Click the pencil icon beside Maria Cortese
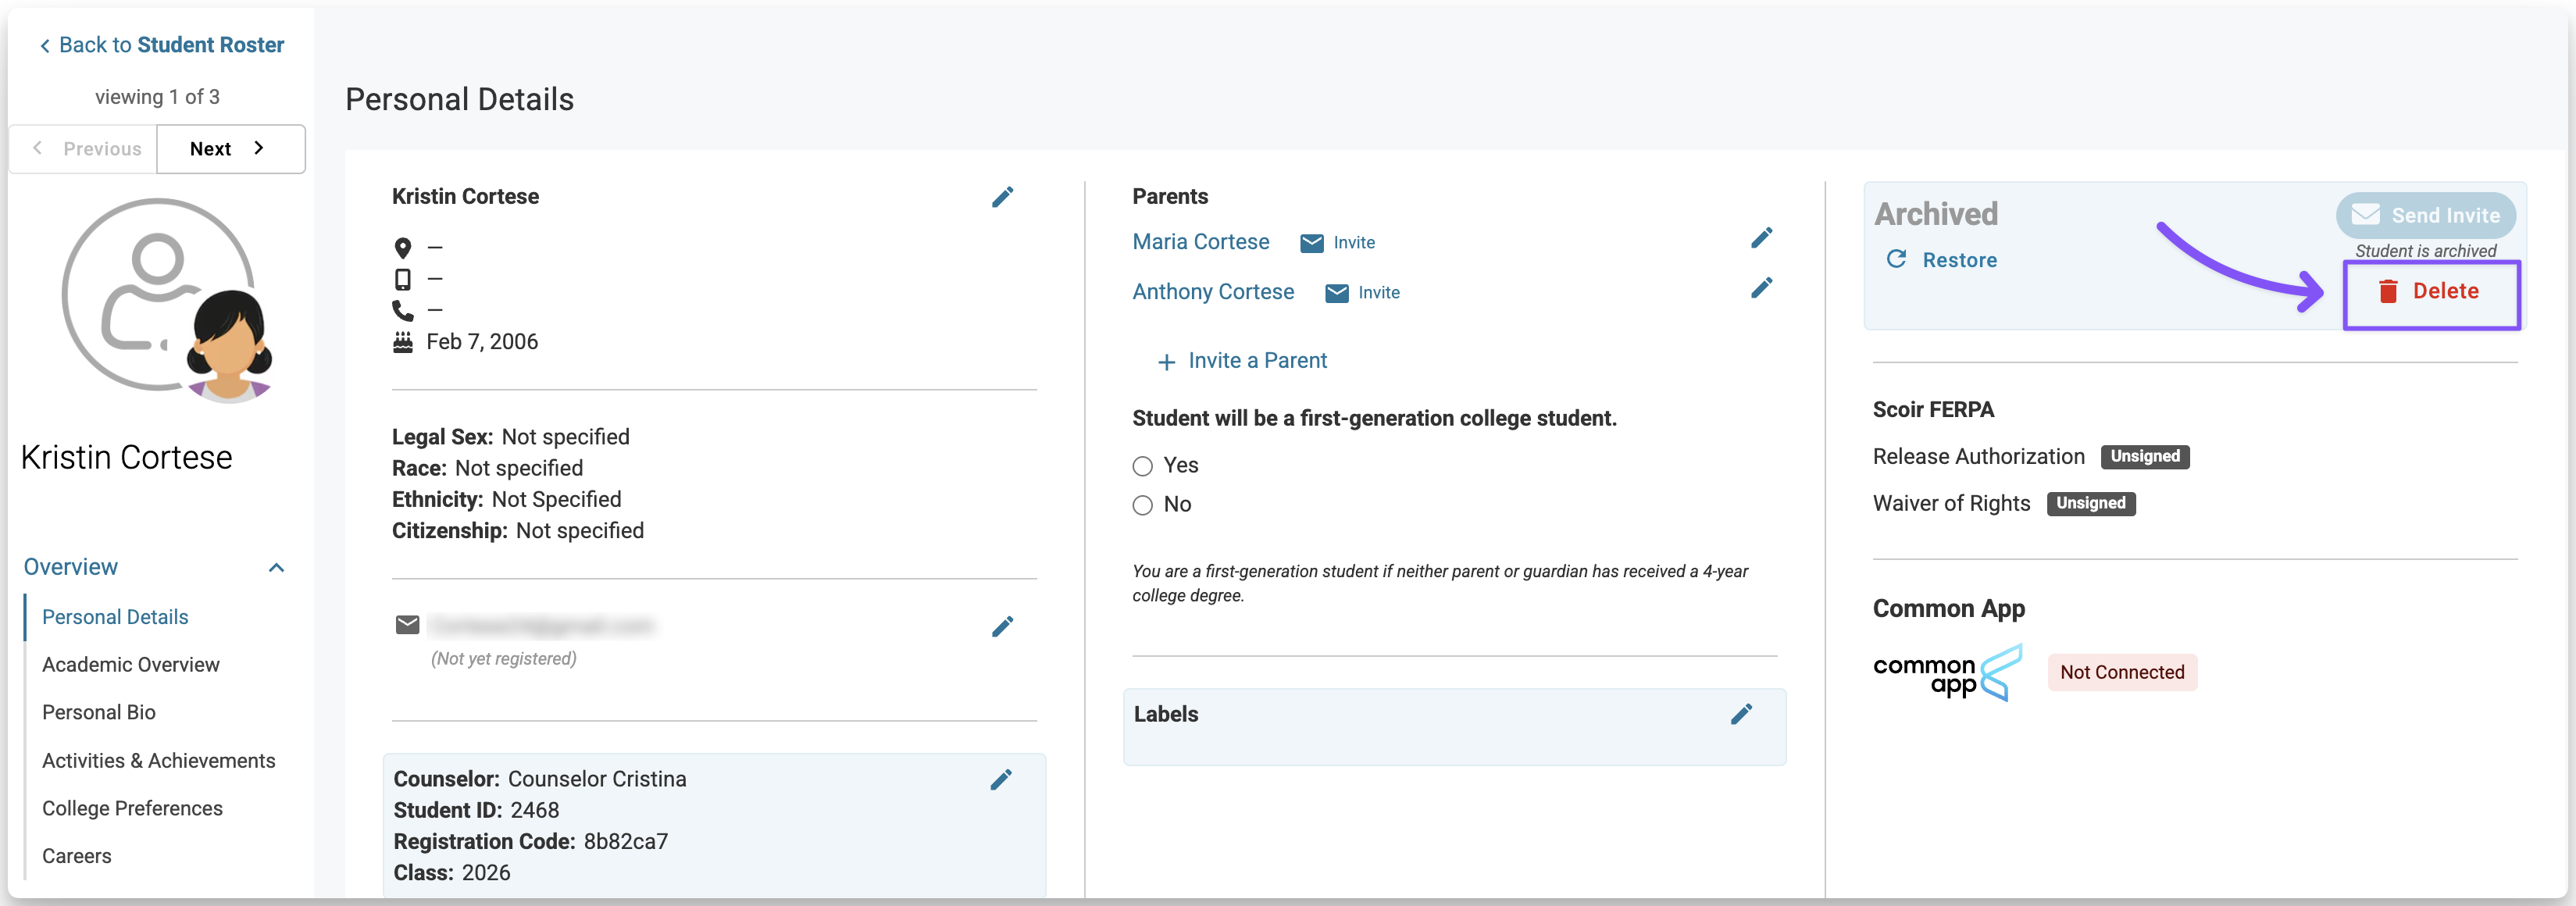Viewport: 2576px width, 906px height. coord(1761,238)
